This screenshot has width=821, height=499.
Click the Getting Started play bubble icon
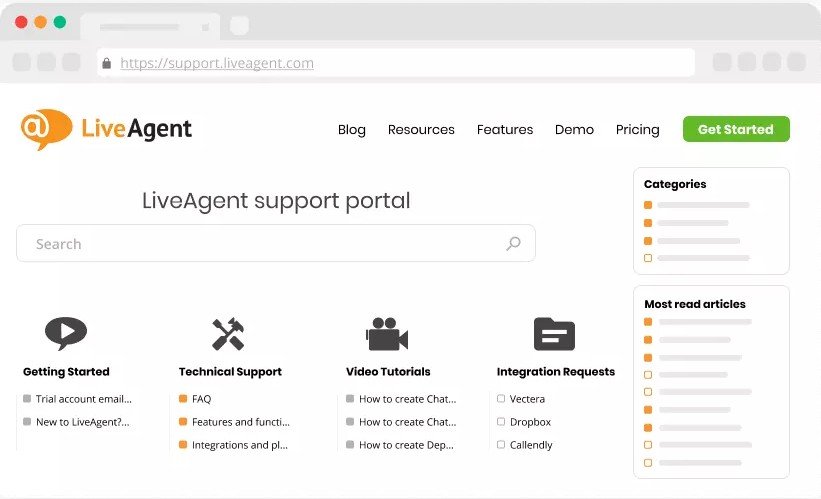click(66, 333)
